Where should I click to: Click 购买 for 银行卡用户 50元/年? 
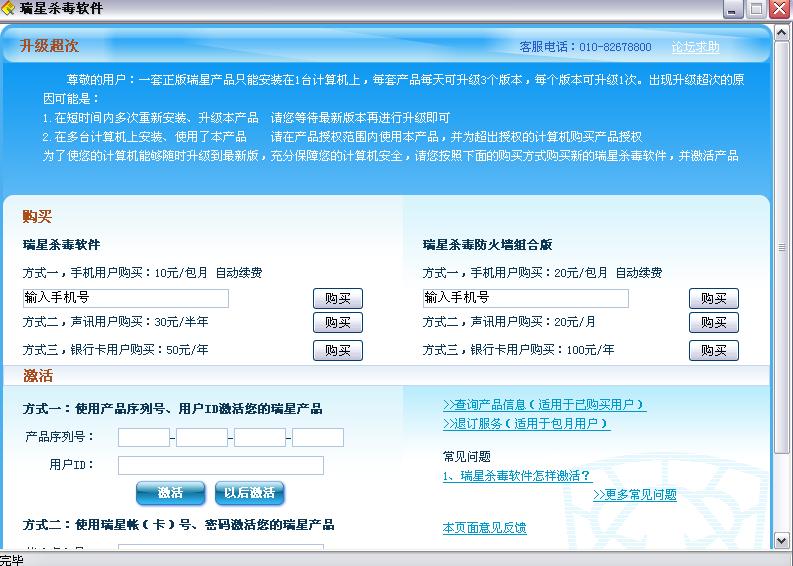[338, 350]
